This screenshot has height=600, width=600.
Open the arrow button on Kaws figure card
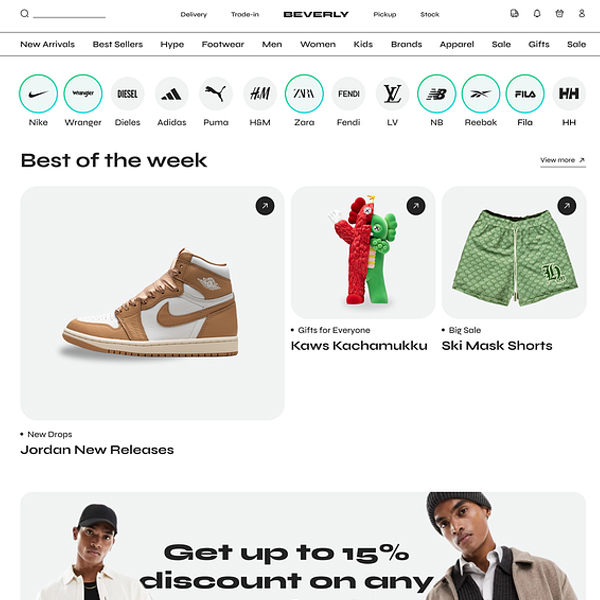[x=416, y=206]
